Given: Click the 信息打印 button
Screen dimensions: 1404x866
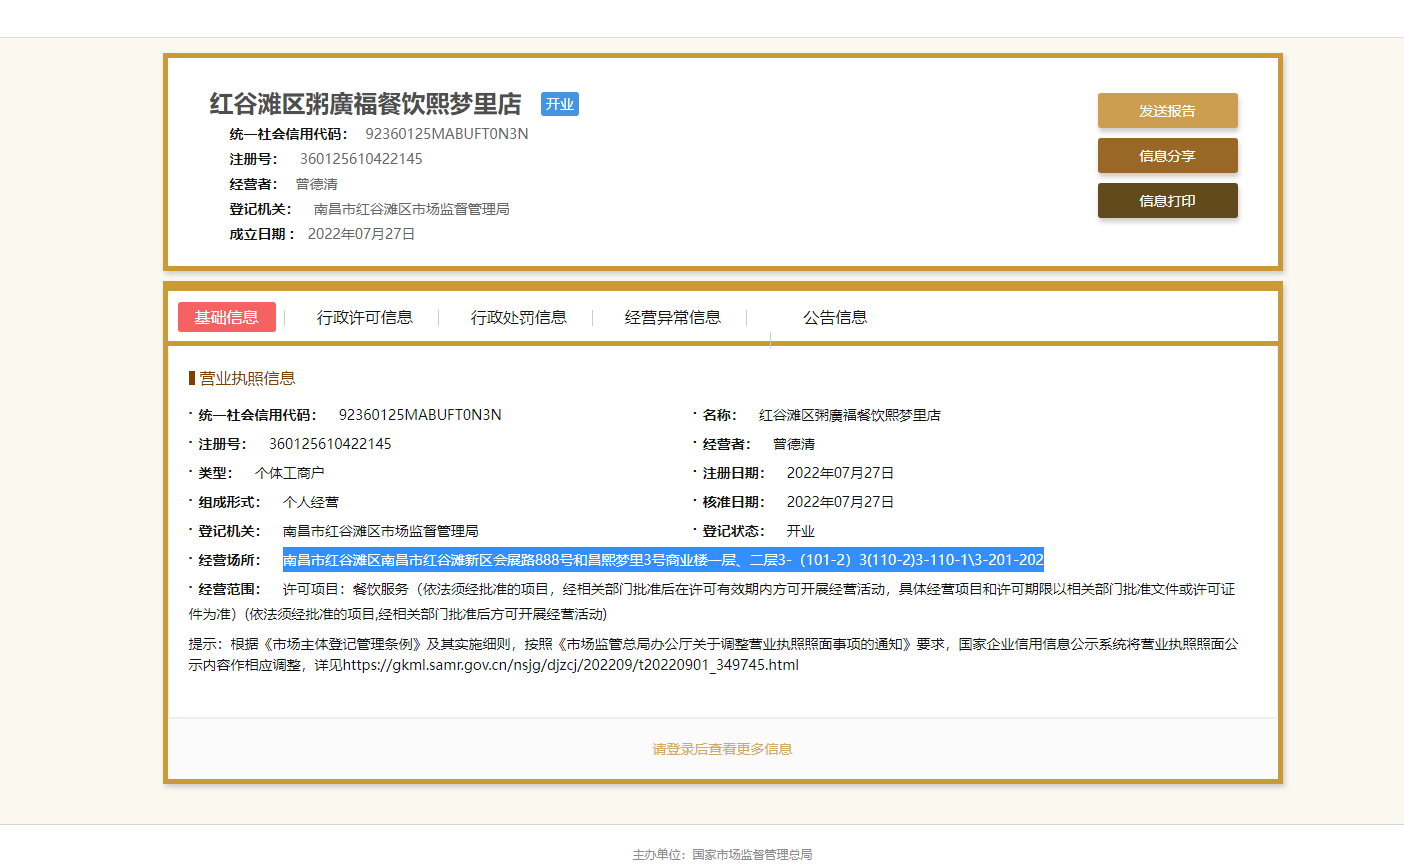Looking at the screenshot, I should pos(1167,201).
